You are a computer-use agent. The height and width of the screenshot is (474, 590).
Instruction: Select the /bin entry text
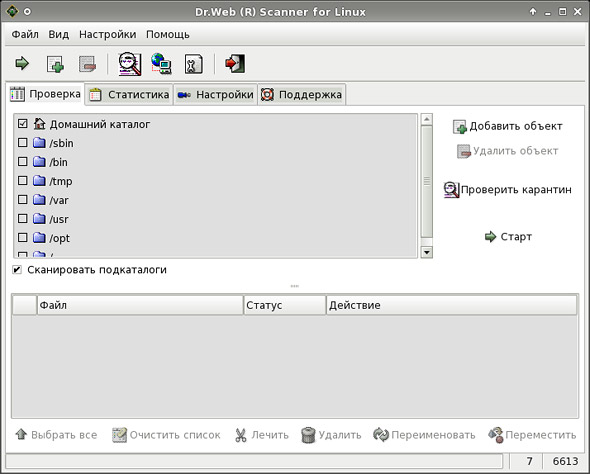click(58, 162)
